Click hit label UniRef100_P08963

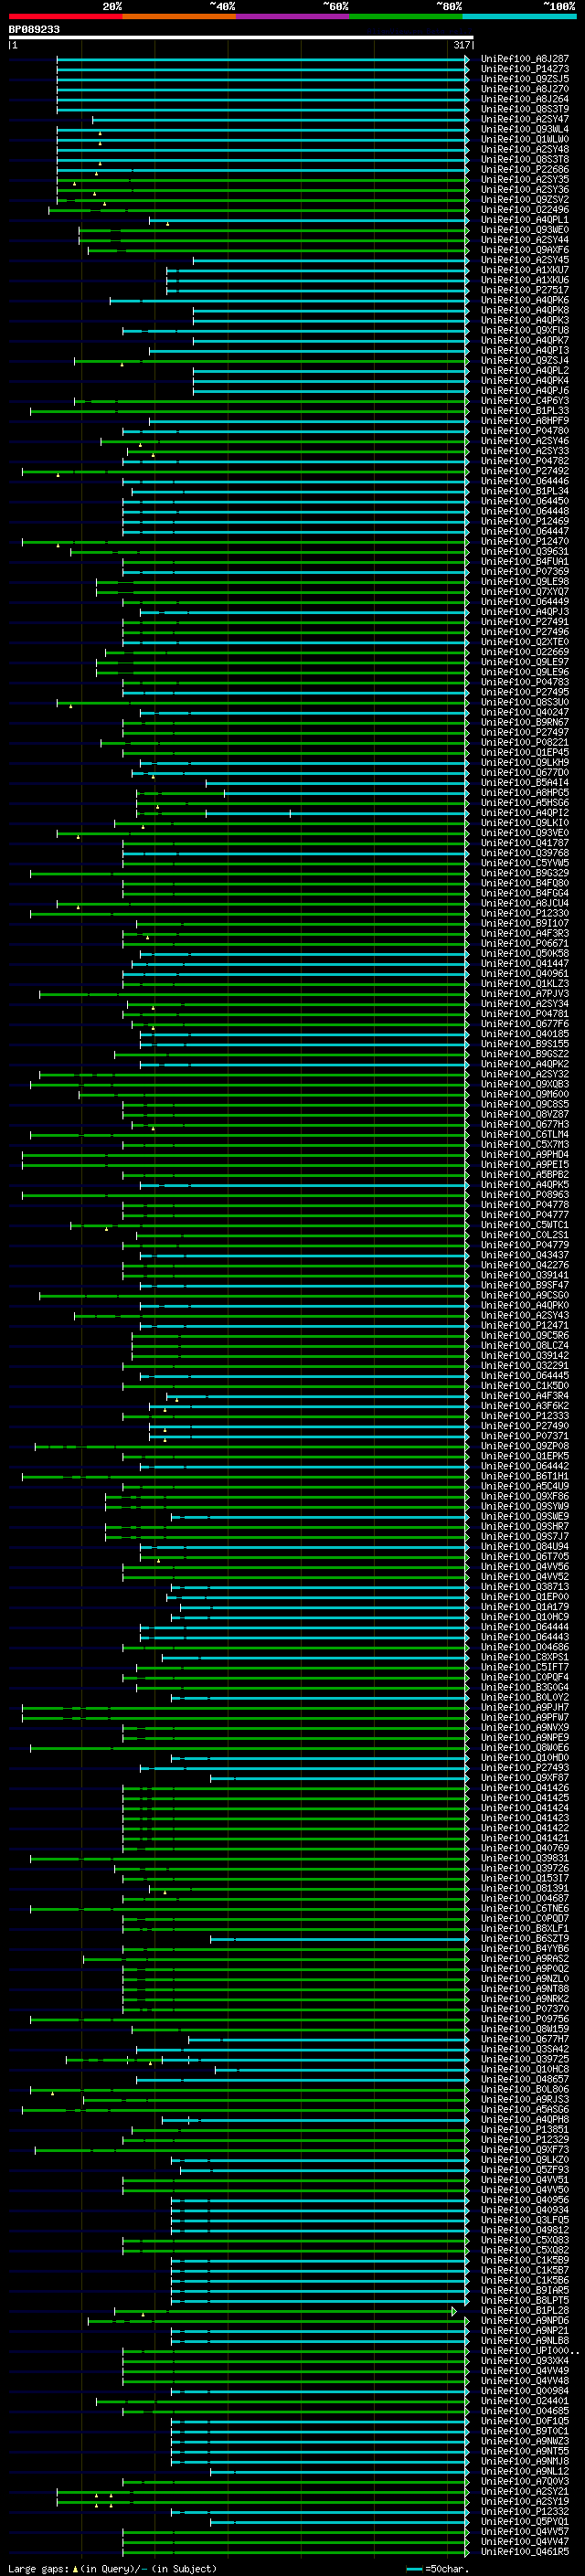(524, 1195)
